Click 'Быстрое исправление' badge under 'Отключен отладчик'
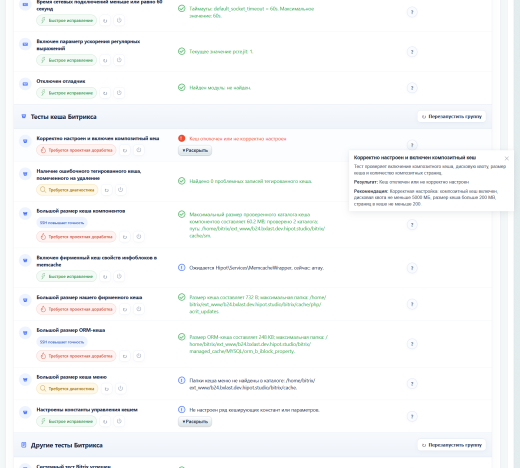The image size is (520, 468). 66,93
